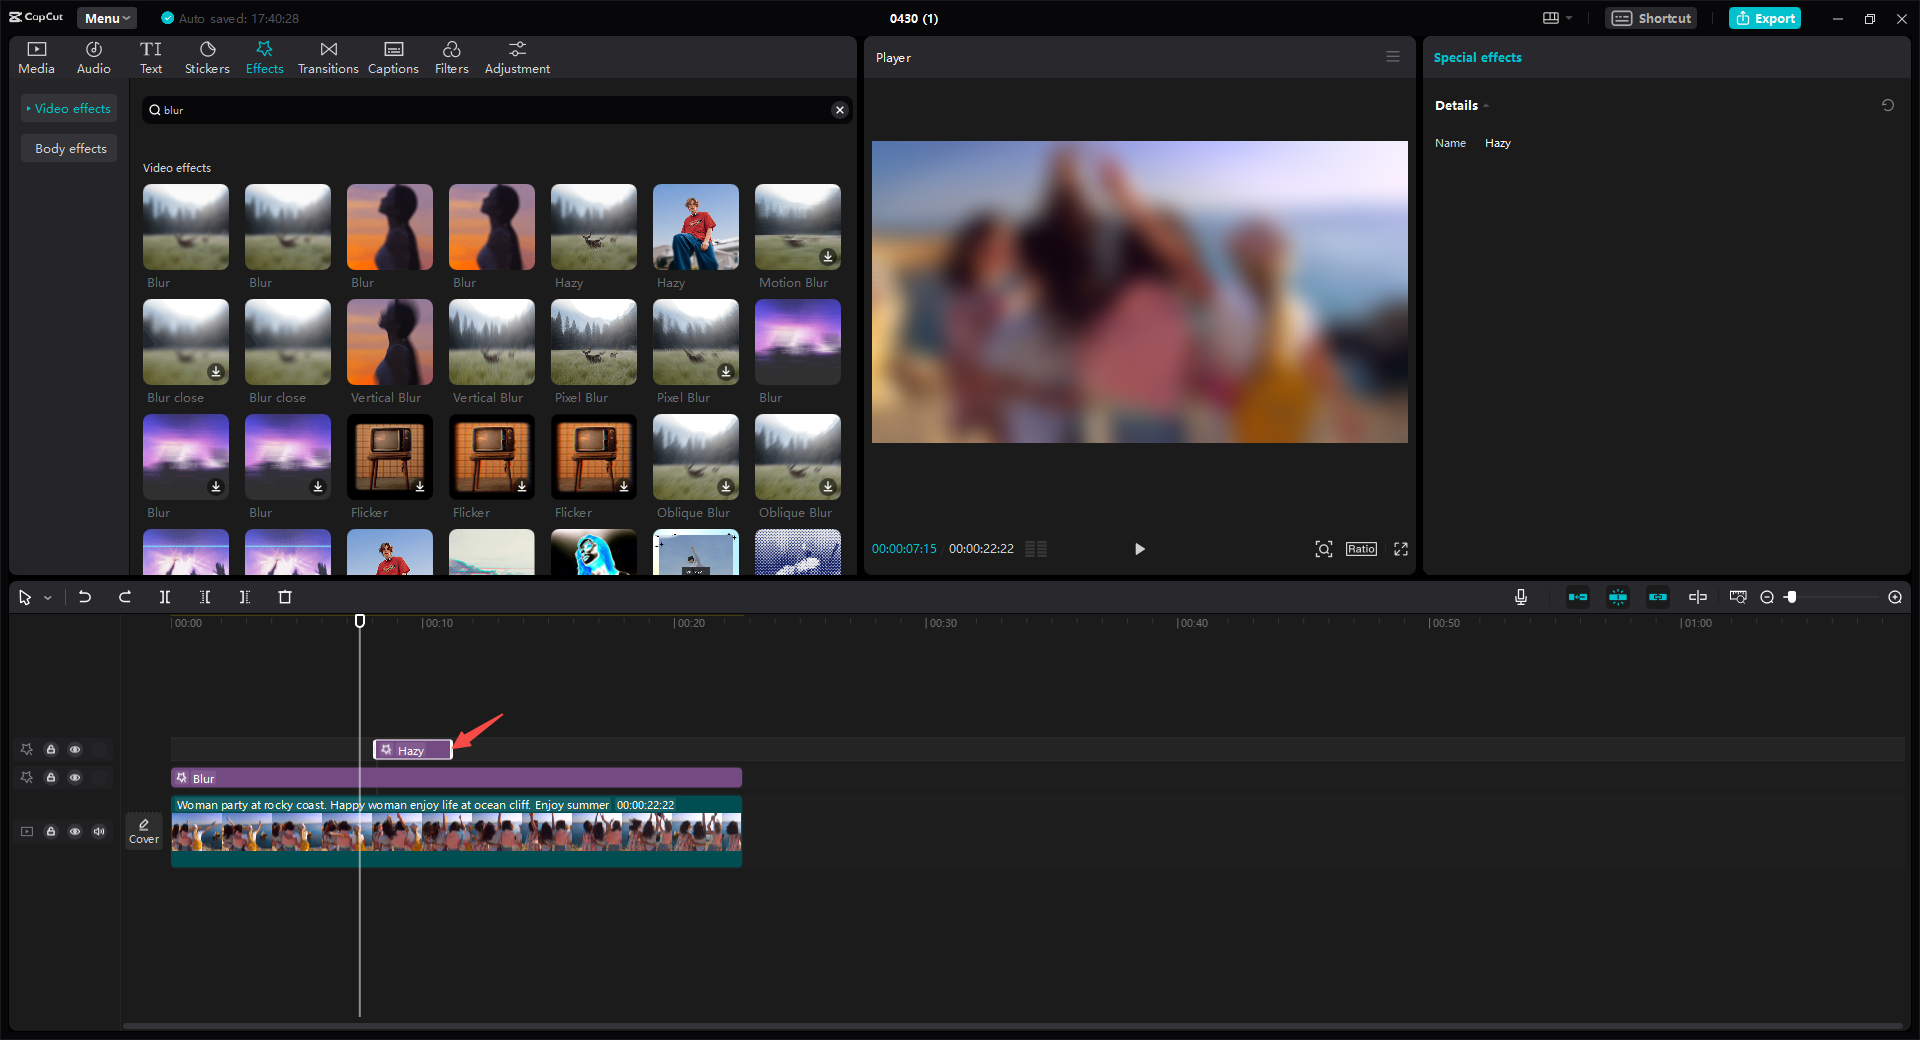The height and width of the screenshot is (1040, 1920).
Task: Open the Menu in the top-left corner
Action: (x=105, y=17)
